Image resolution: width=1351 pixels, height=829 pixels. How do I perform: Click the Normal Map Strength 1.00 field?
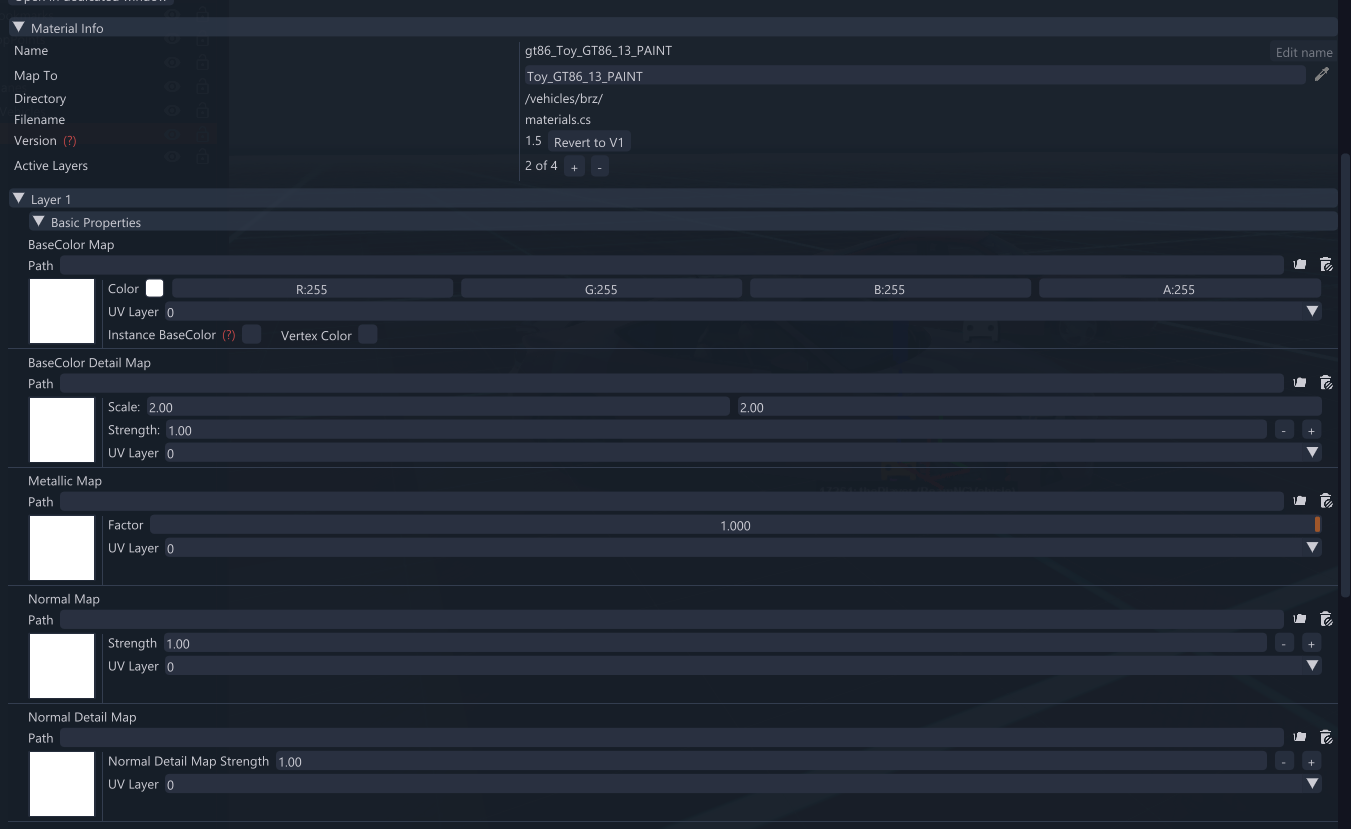tap(716, 643)
